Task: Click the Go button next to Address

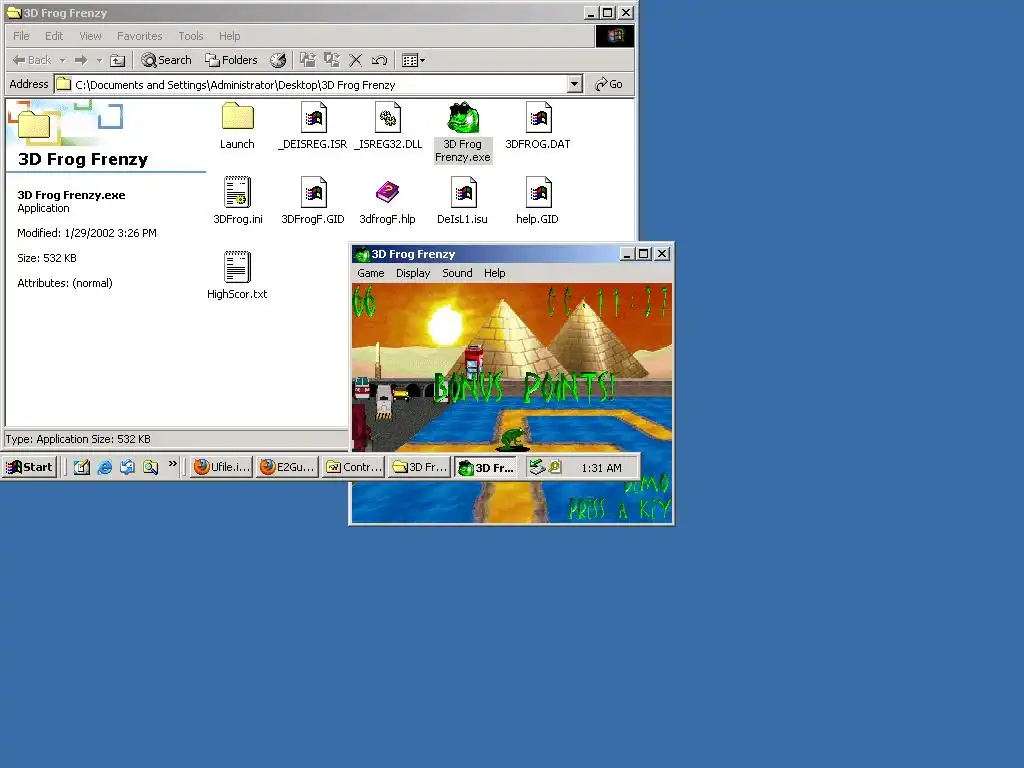Action: point(609,84)
